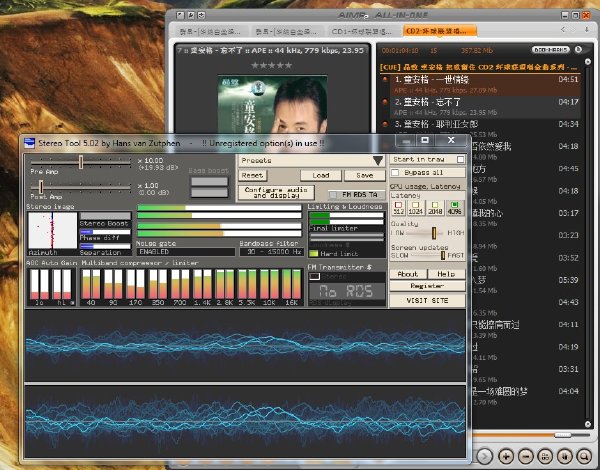The width and height of the screenshot is (600, 470).
Task: Switch to CD1 playlist tab
Action: tap(362, 31)
